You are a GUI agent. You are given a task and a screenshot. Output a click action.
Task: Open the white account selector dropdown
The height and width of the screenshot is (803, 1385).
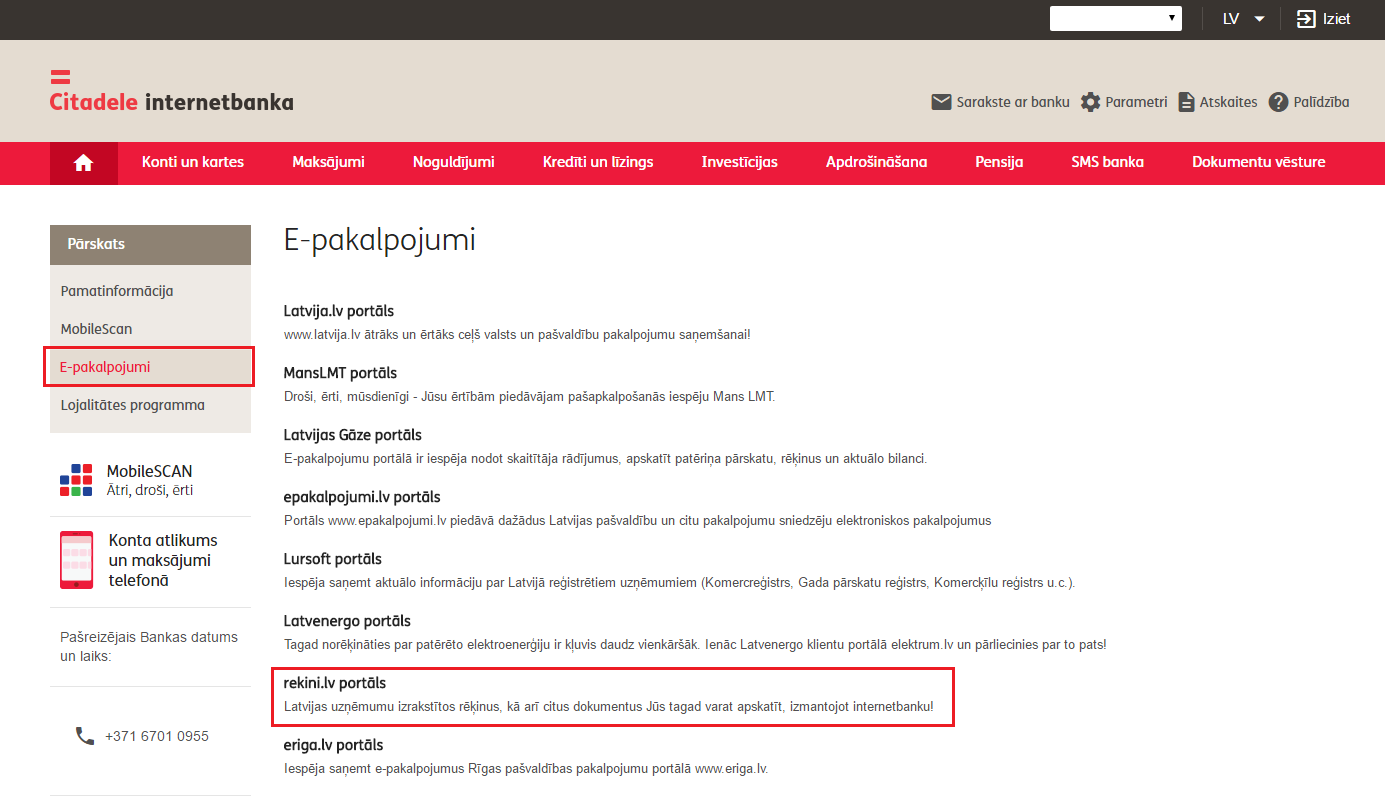point(1116,19)
